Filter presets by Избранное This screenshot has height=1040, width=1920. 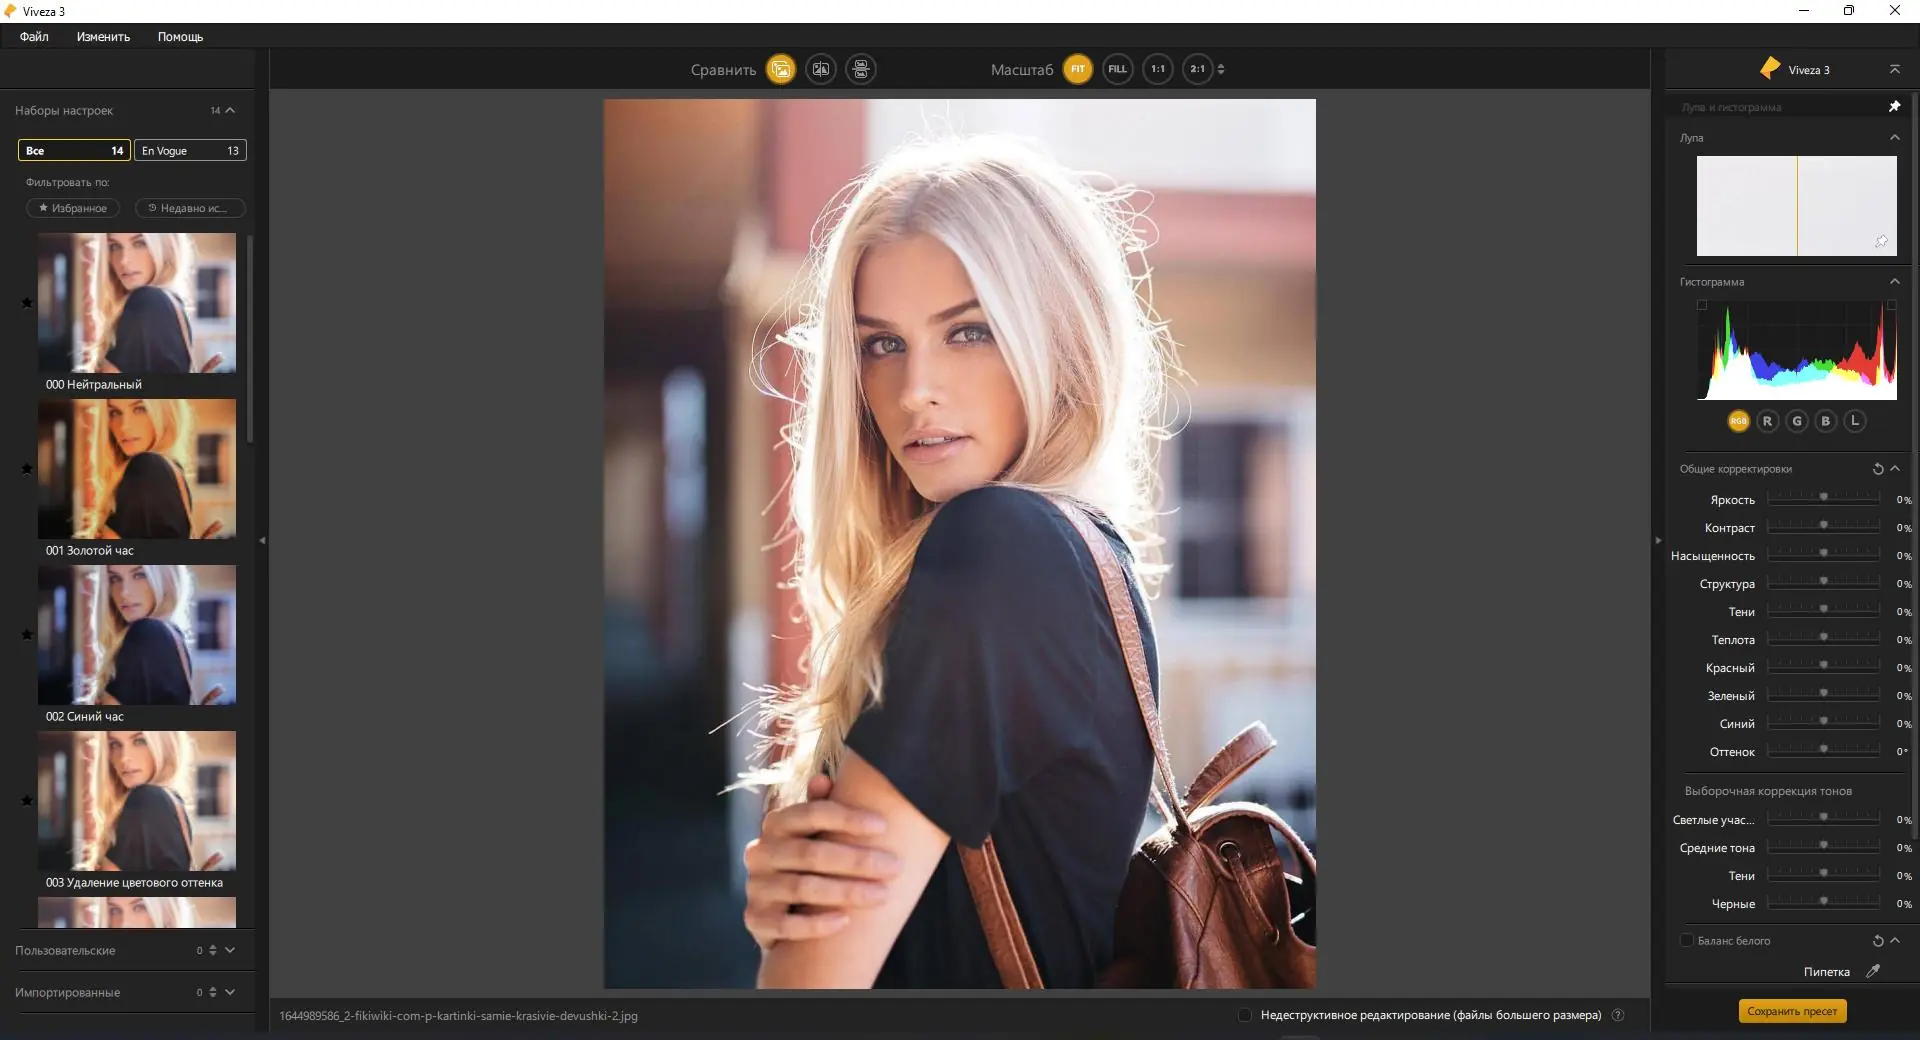73,208
